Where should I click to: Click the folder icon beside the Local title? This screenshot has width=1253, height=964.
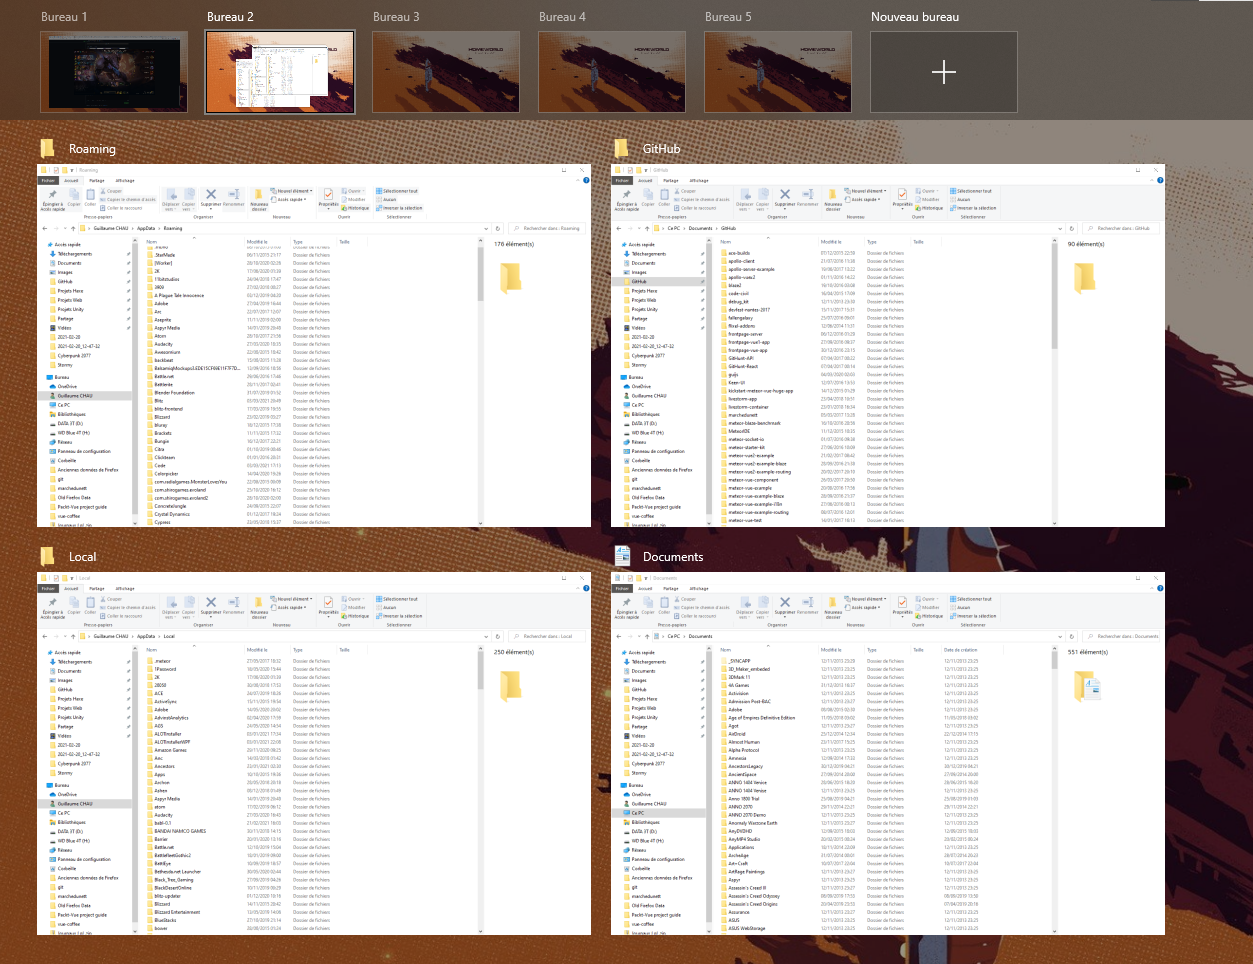pos(47,556)
